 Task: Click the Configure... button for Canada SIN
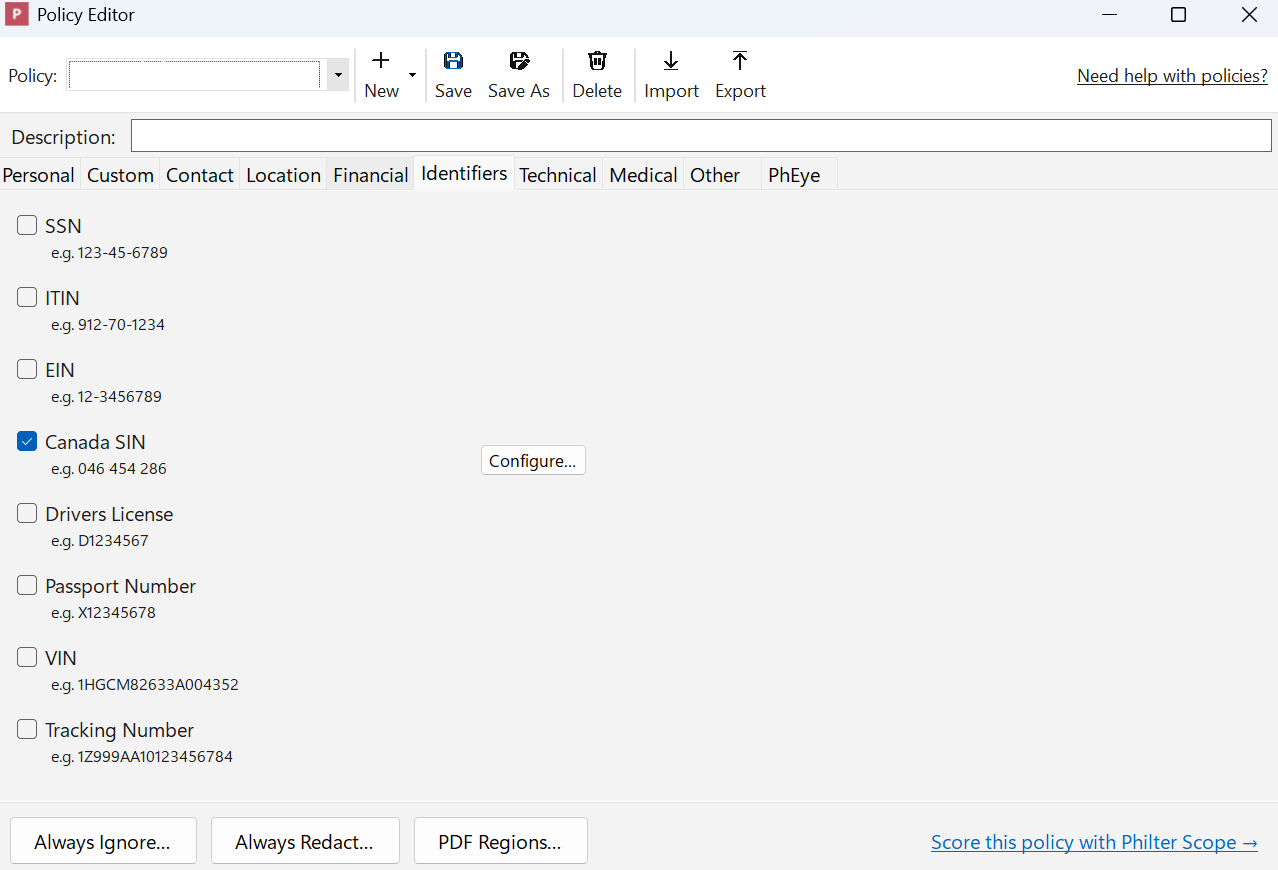533,461
